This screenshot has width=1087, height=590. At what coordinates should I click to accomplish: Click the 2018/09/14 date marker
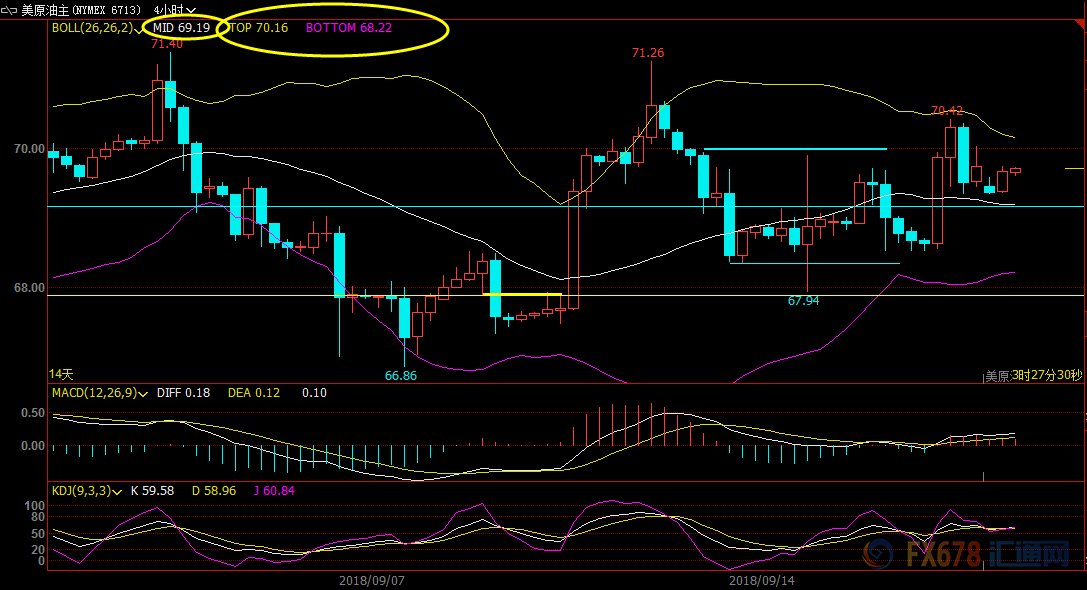[x=762, y=581]
